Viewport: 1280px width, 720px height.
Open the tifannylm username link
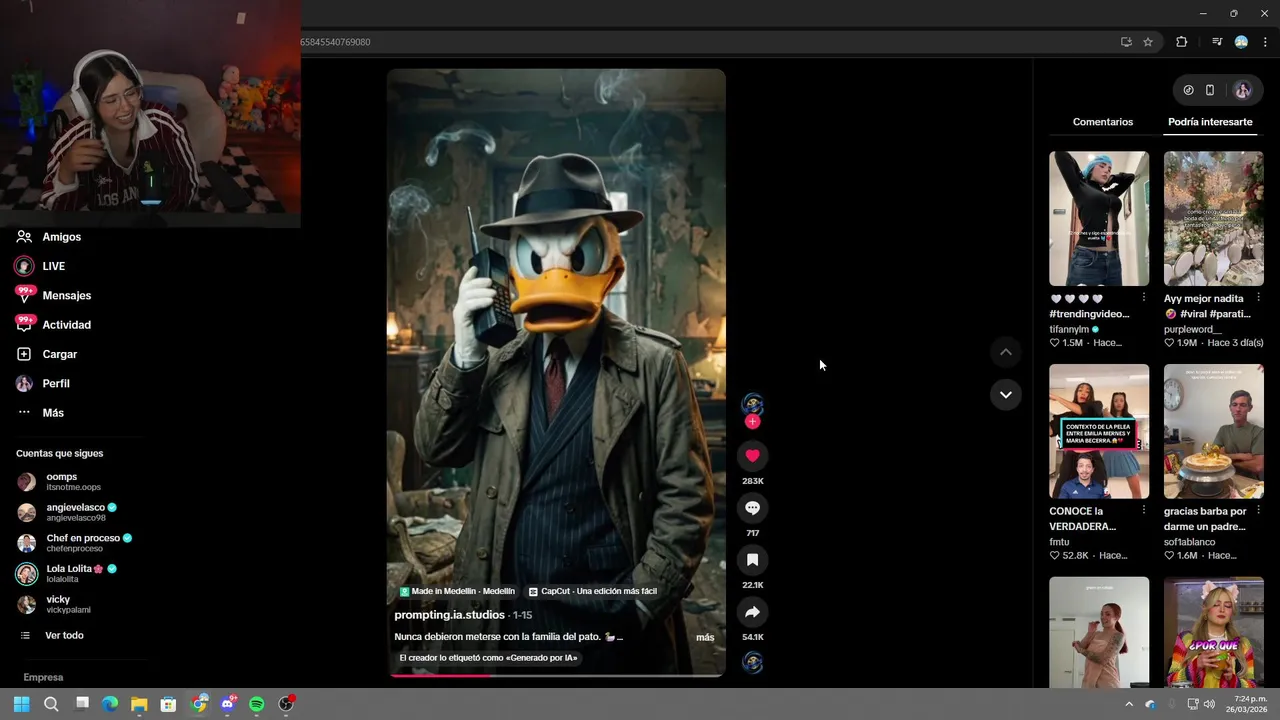(1069, 329)
